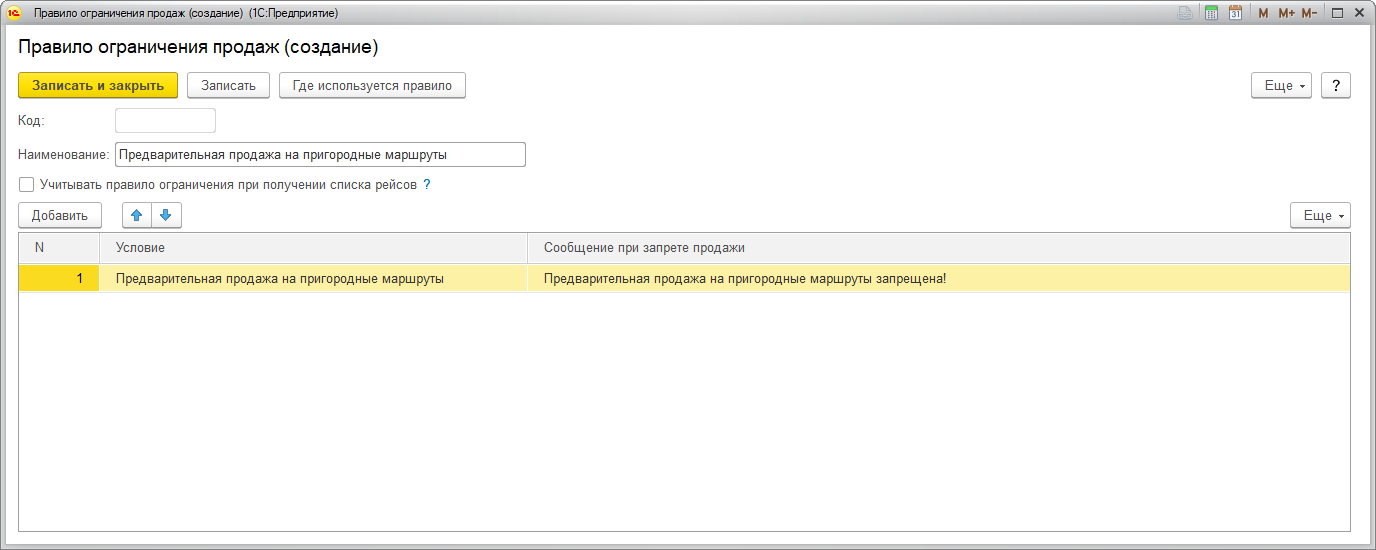Move the selected row up with blue arrow
The width and height of the screenshot is (1376, 550).
coord(137,215)
